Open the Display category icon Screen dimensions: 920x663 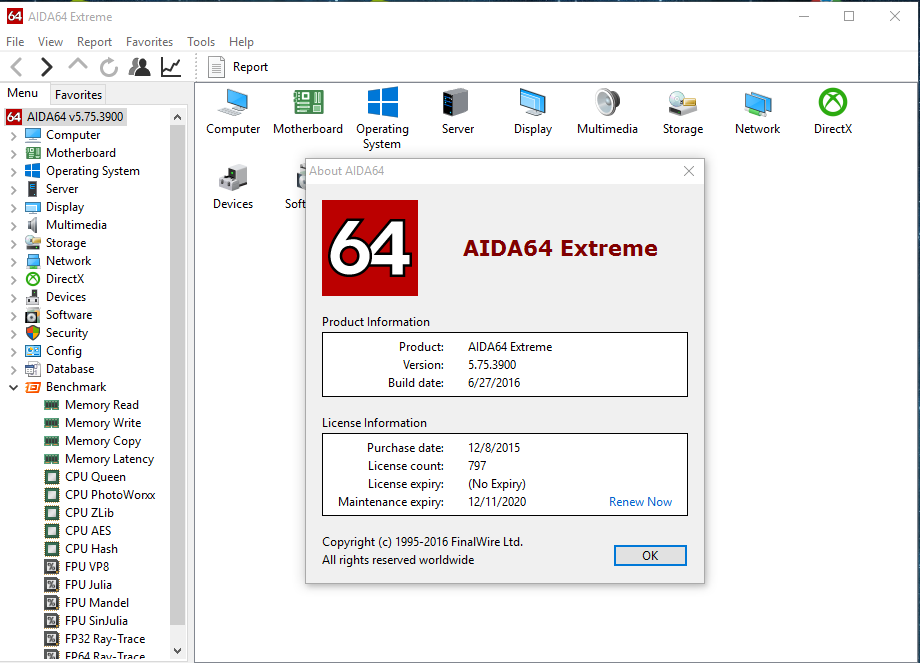[532, 110]
